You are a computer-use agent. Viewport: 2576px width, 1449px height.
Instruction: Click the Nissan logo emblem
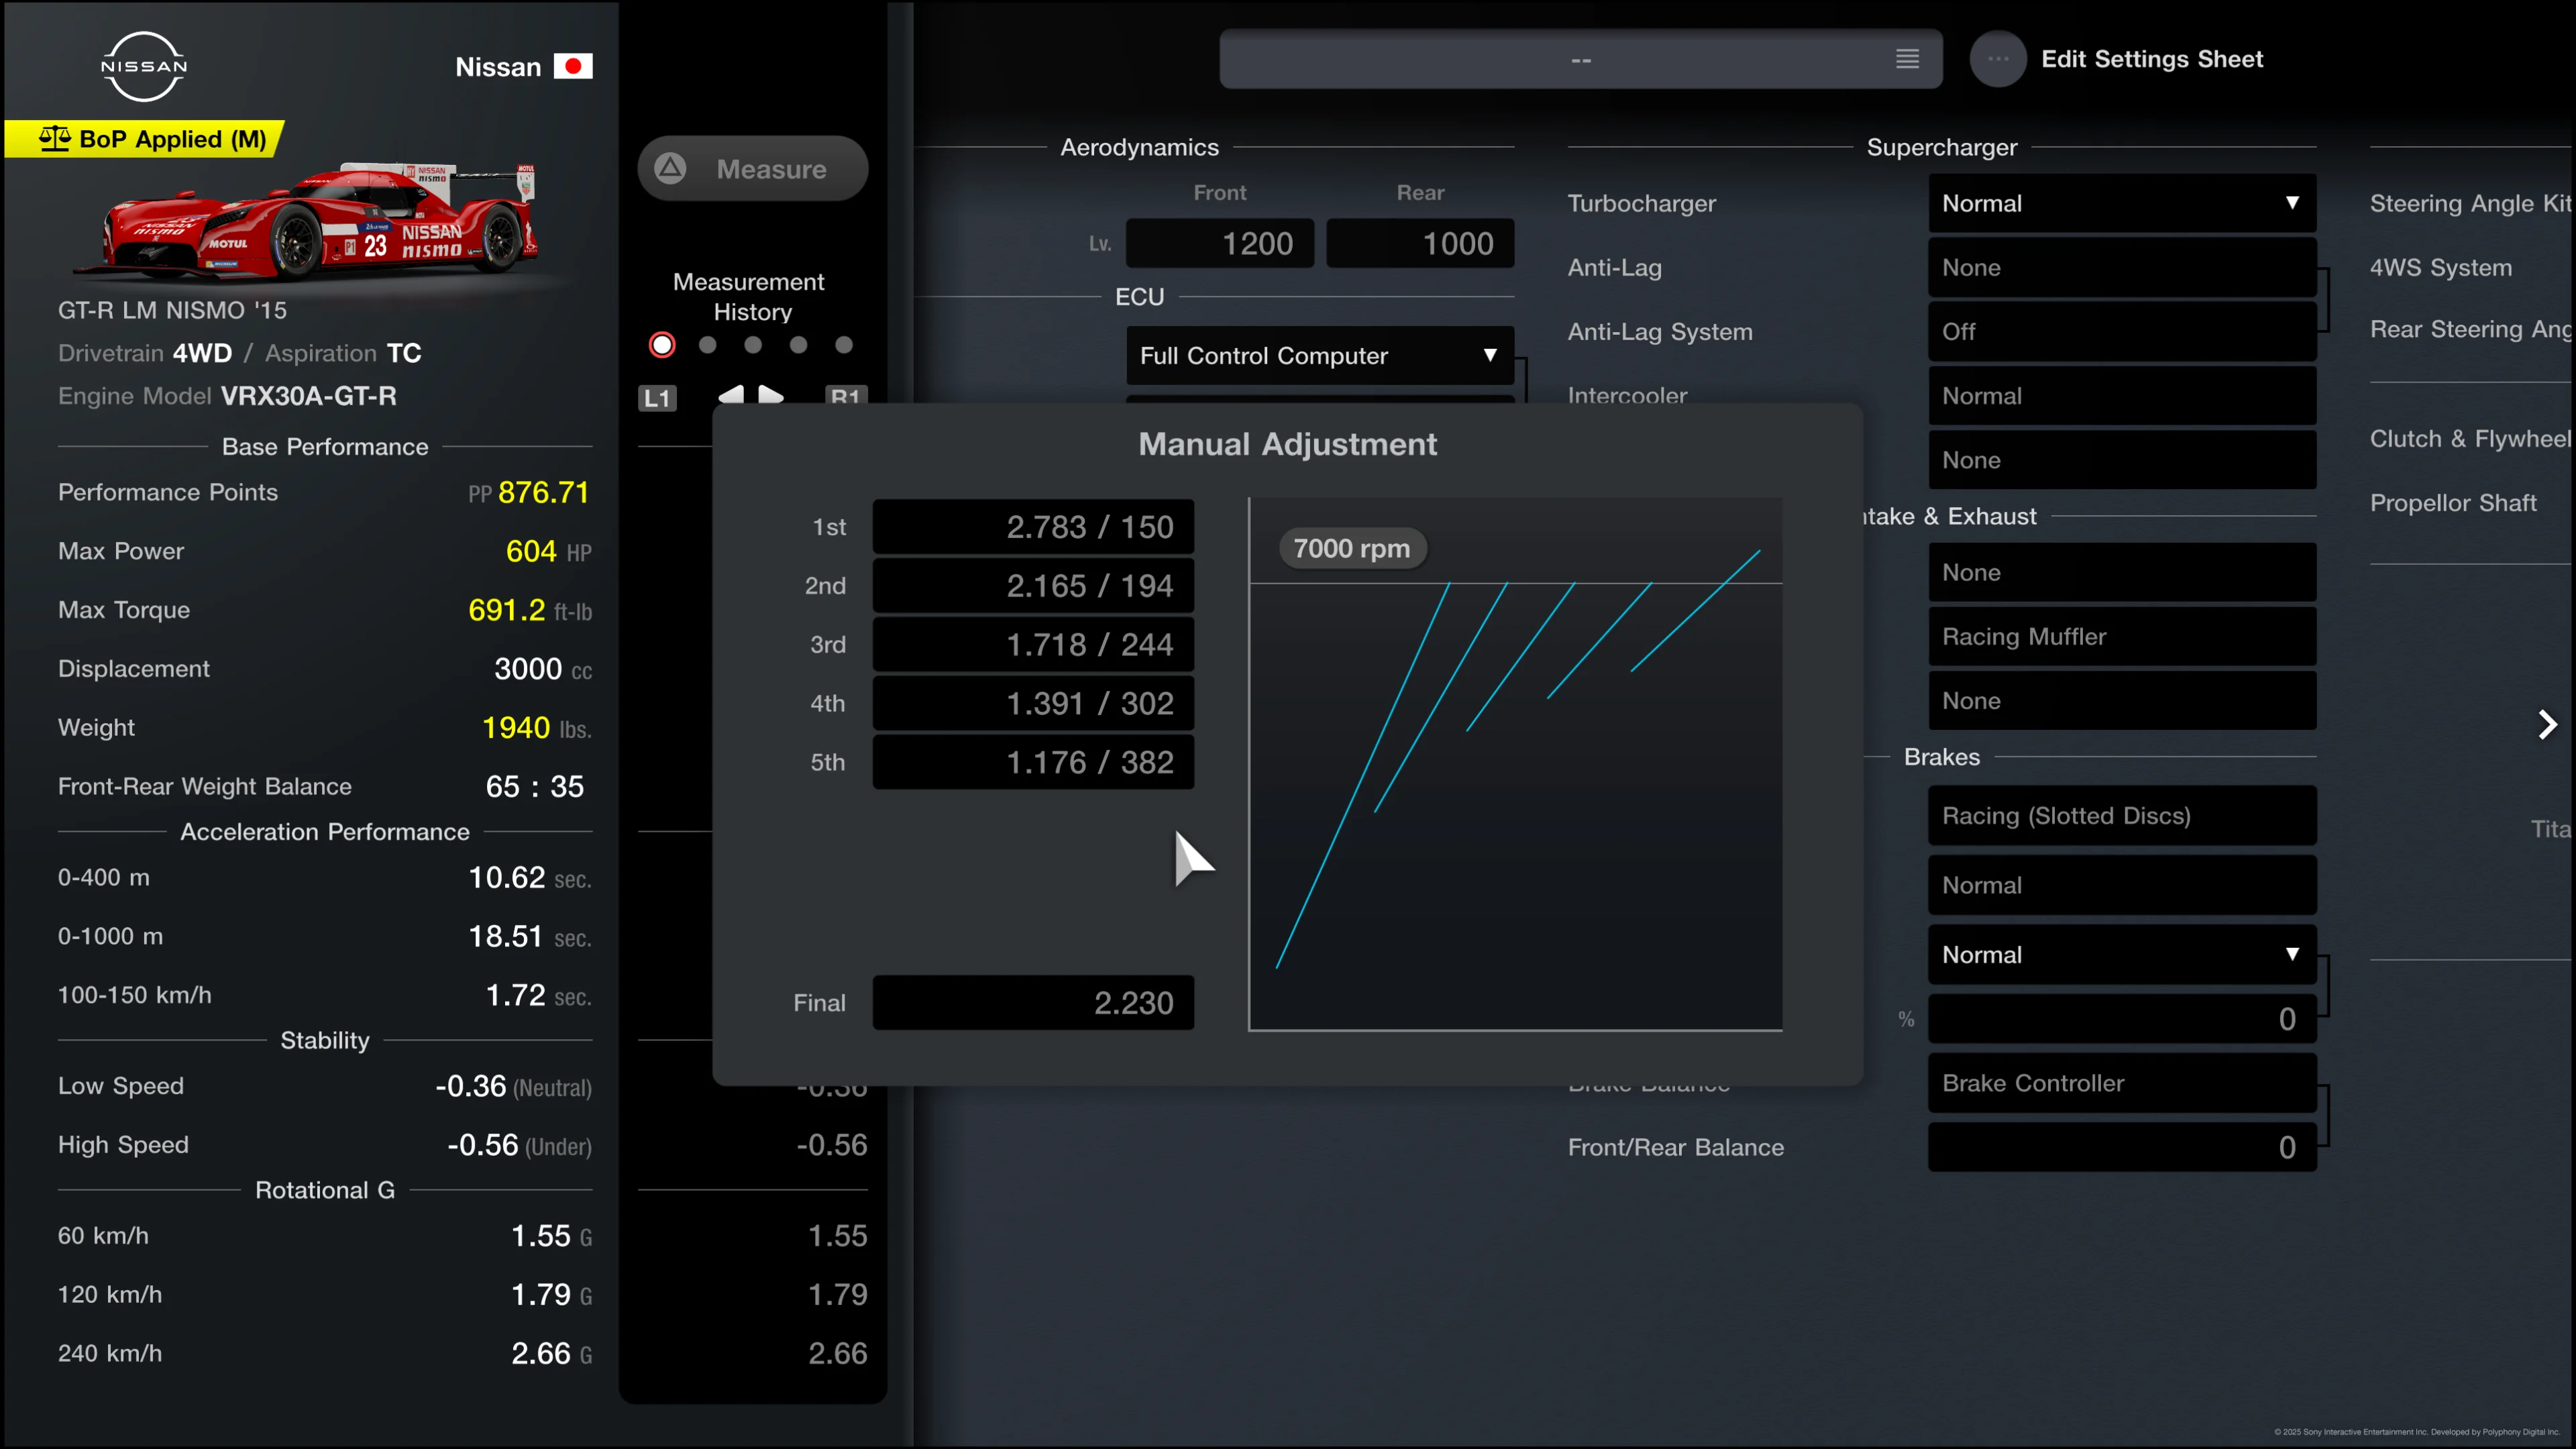(144, 66)
